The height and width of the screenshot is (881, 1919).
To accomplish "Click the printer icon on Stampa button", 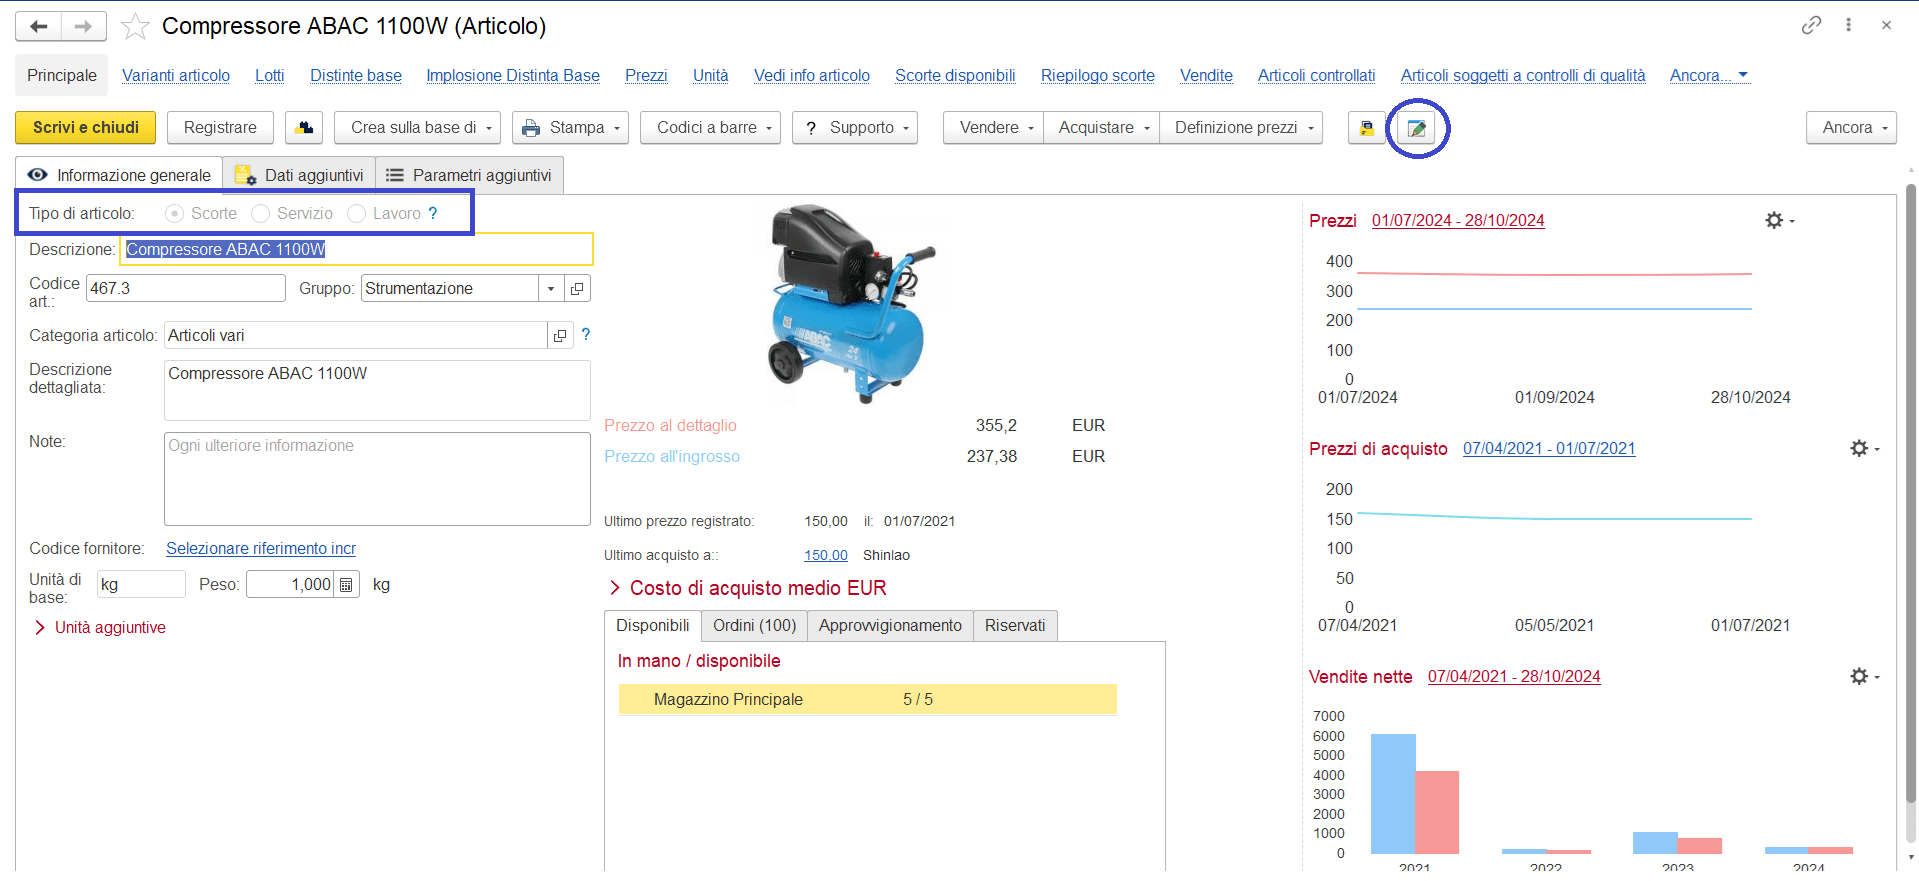I will (x=530, y=128).
